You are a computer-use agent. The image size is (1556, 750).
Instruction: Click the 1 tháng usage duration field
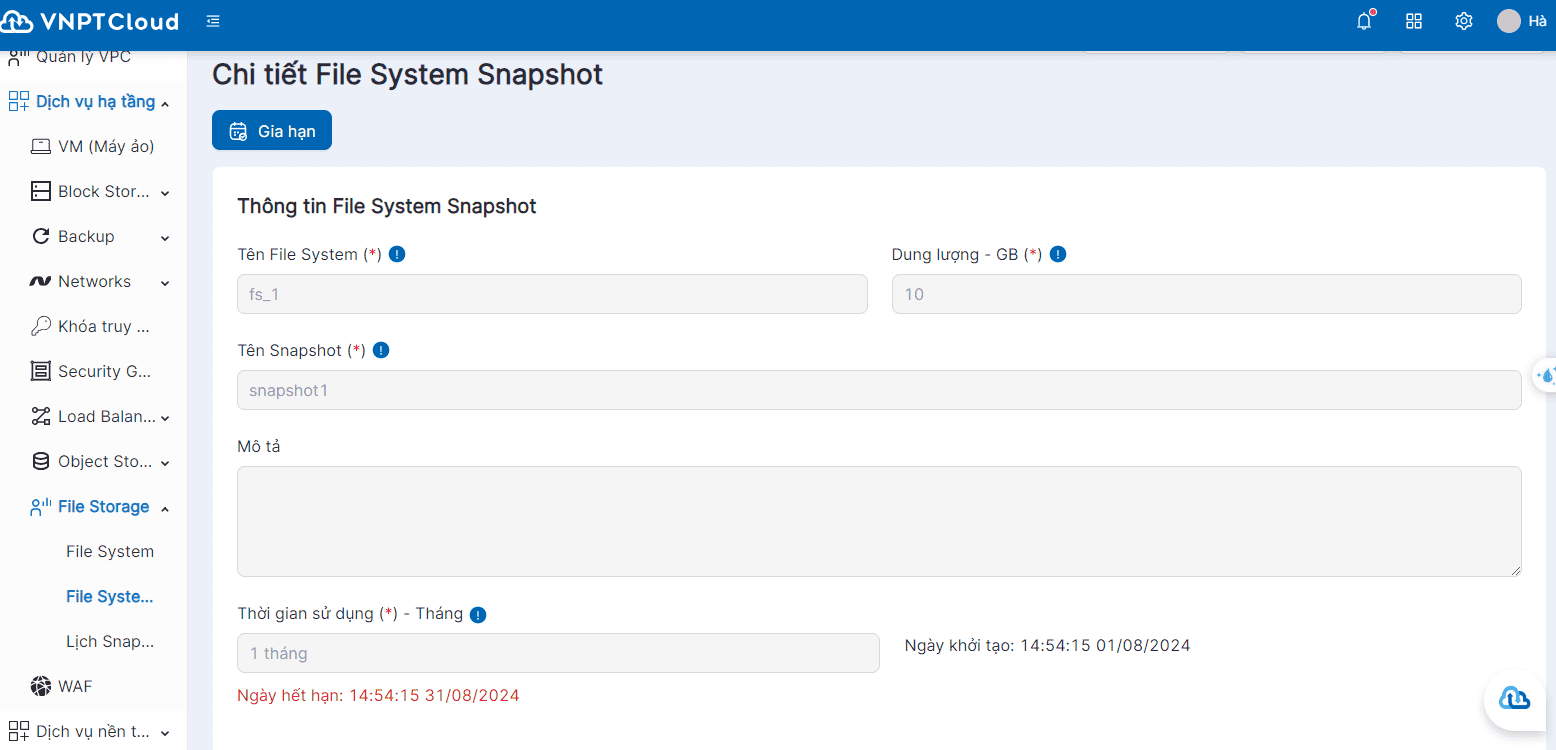(558, 653)
